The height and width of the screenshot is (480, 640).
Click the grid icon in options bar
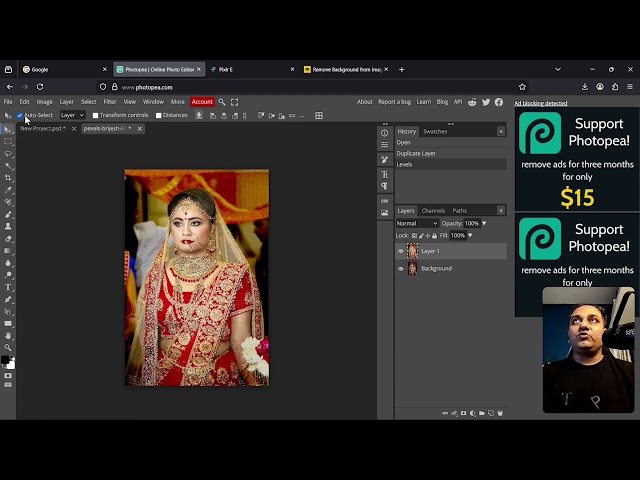319,116
